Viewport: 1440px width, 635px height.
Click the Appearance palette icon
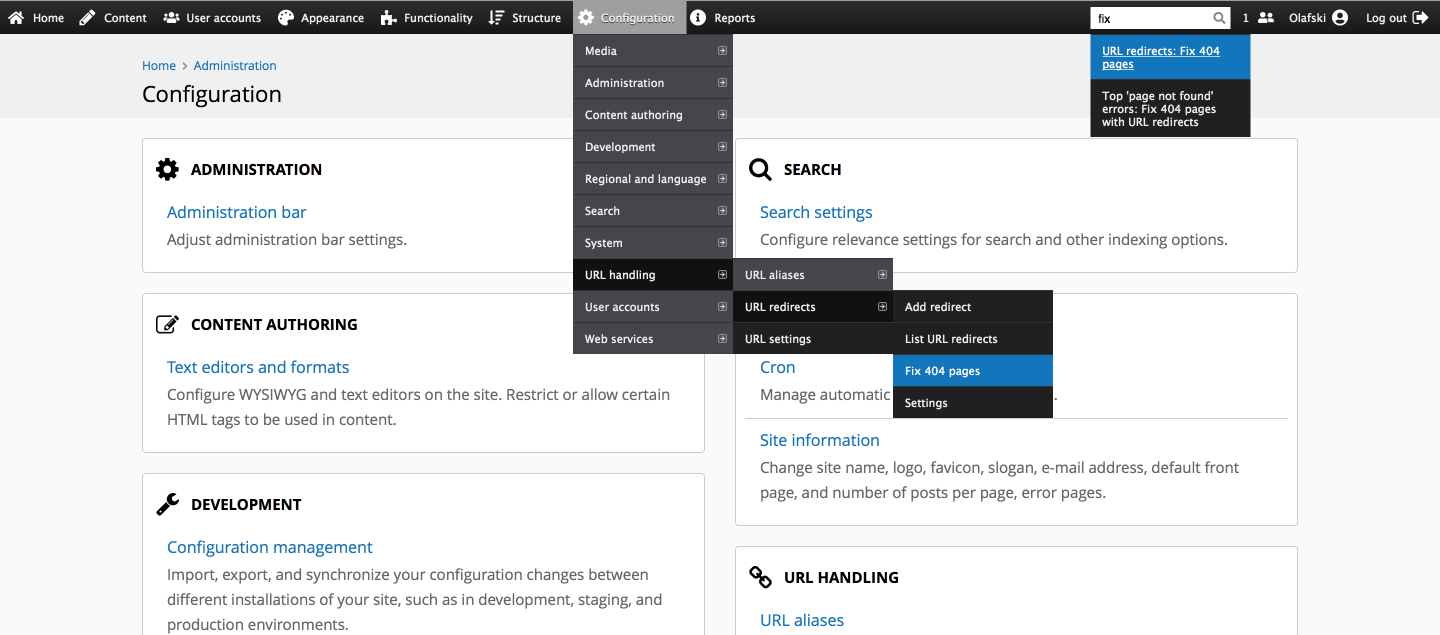(286, 18)
